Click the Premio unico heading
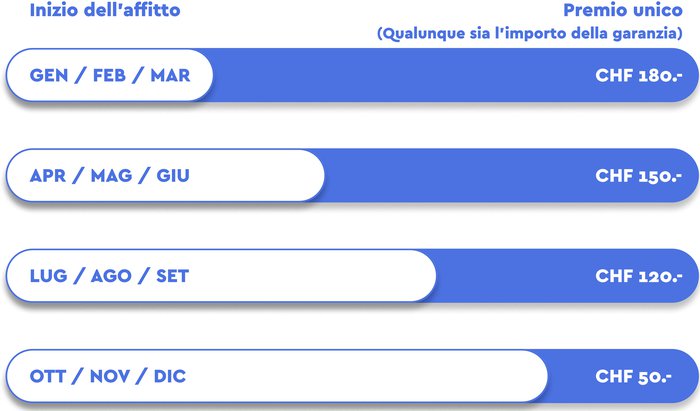700x411 pixels. coord(623,10)
